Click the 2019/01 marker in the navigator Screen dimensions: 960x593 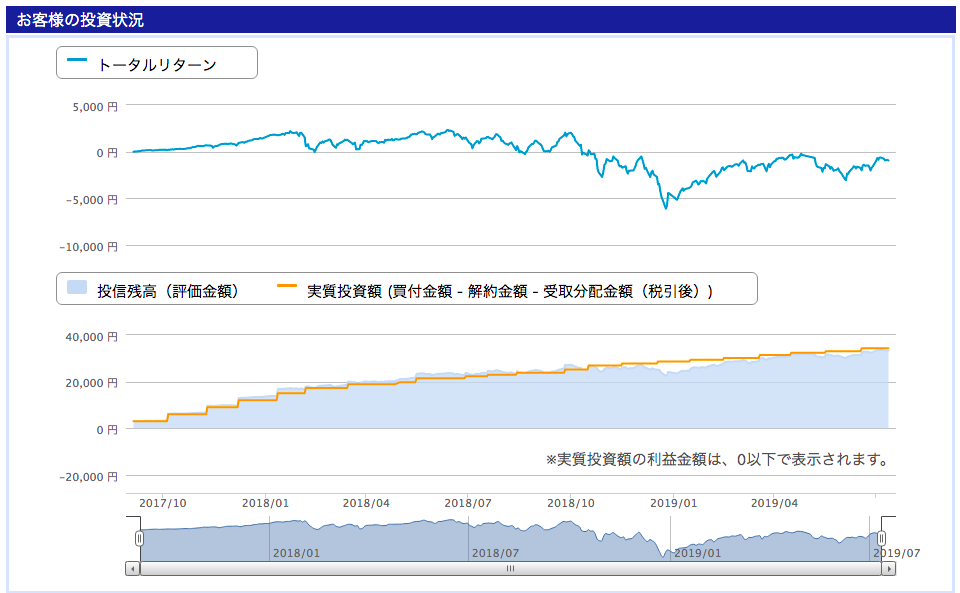pyautogui.click(x=697, y=553)
